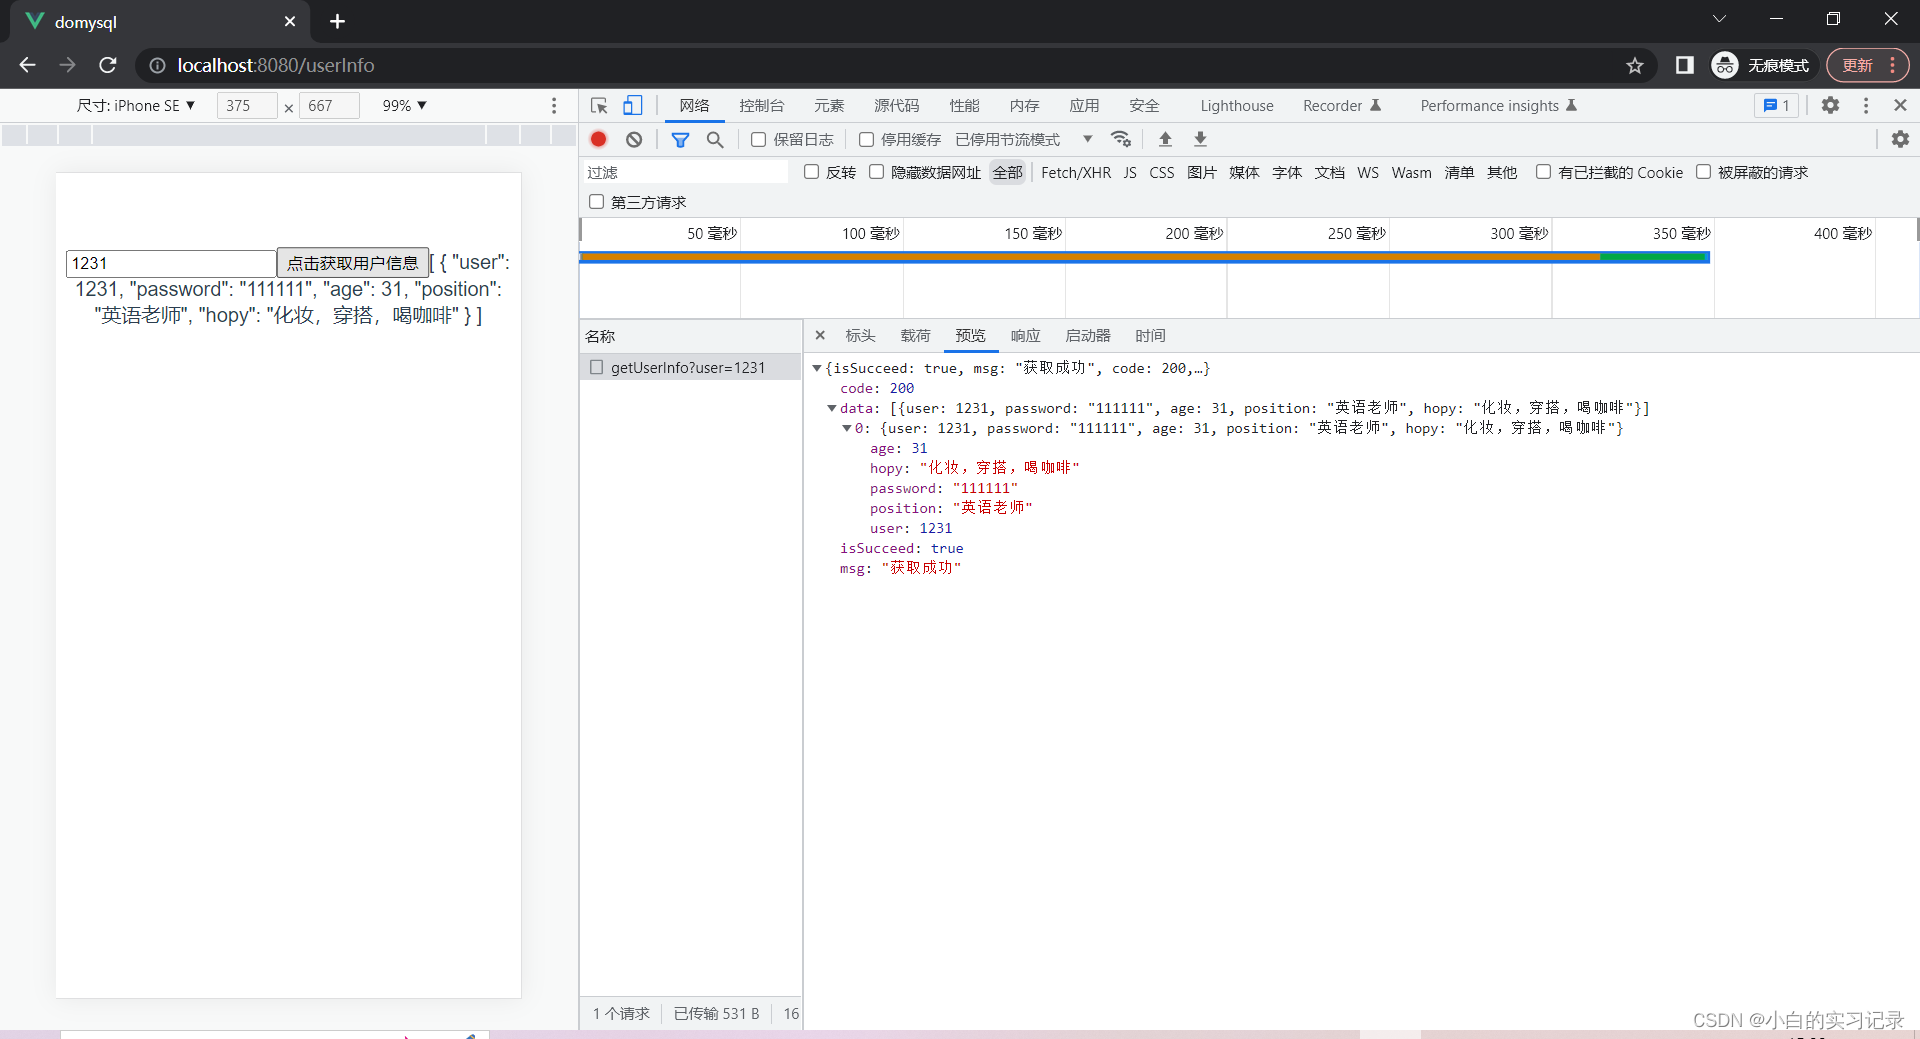The image size is (1920, 1039).
Task: Open device toolbar more options
Action: coord(554,106)
